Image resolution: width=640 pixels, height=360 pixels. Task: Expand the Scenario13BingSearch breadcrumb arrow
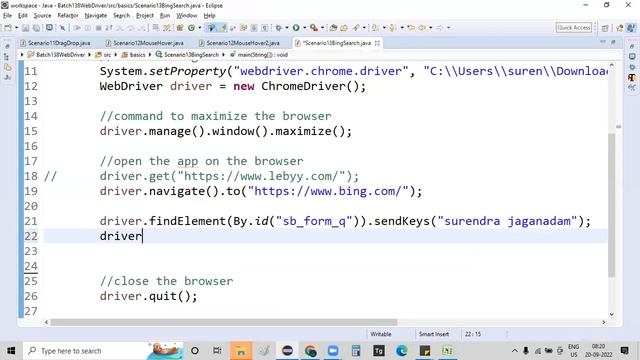[x=224, y=55]
